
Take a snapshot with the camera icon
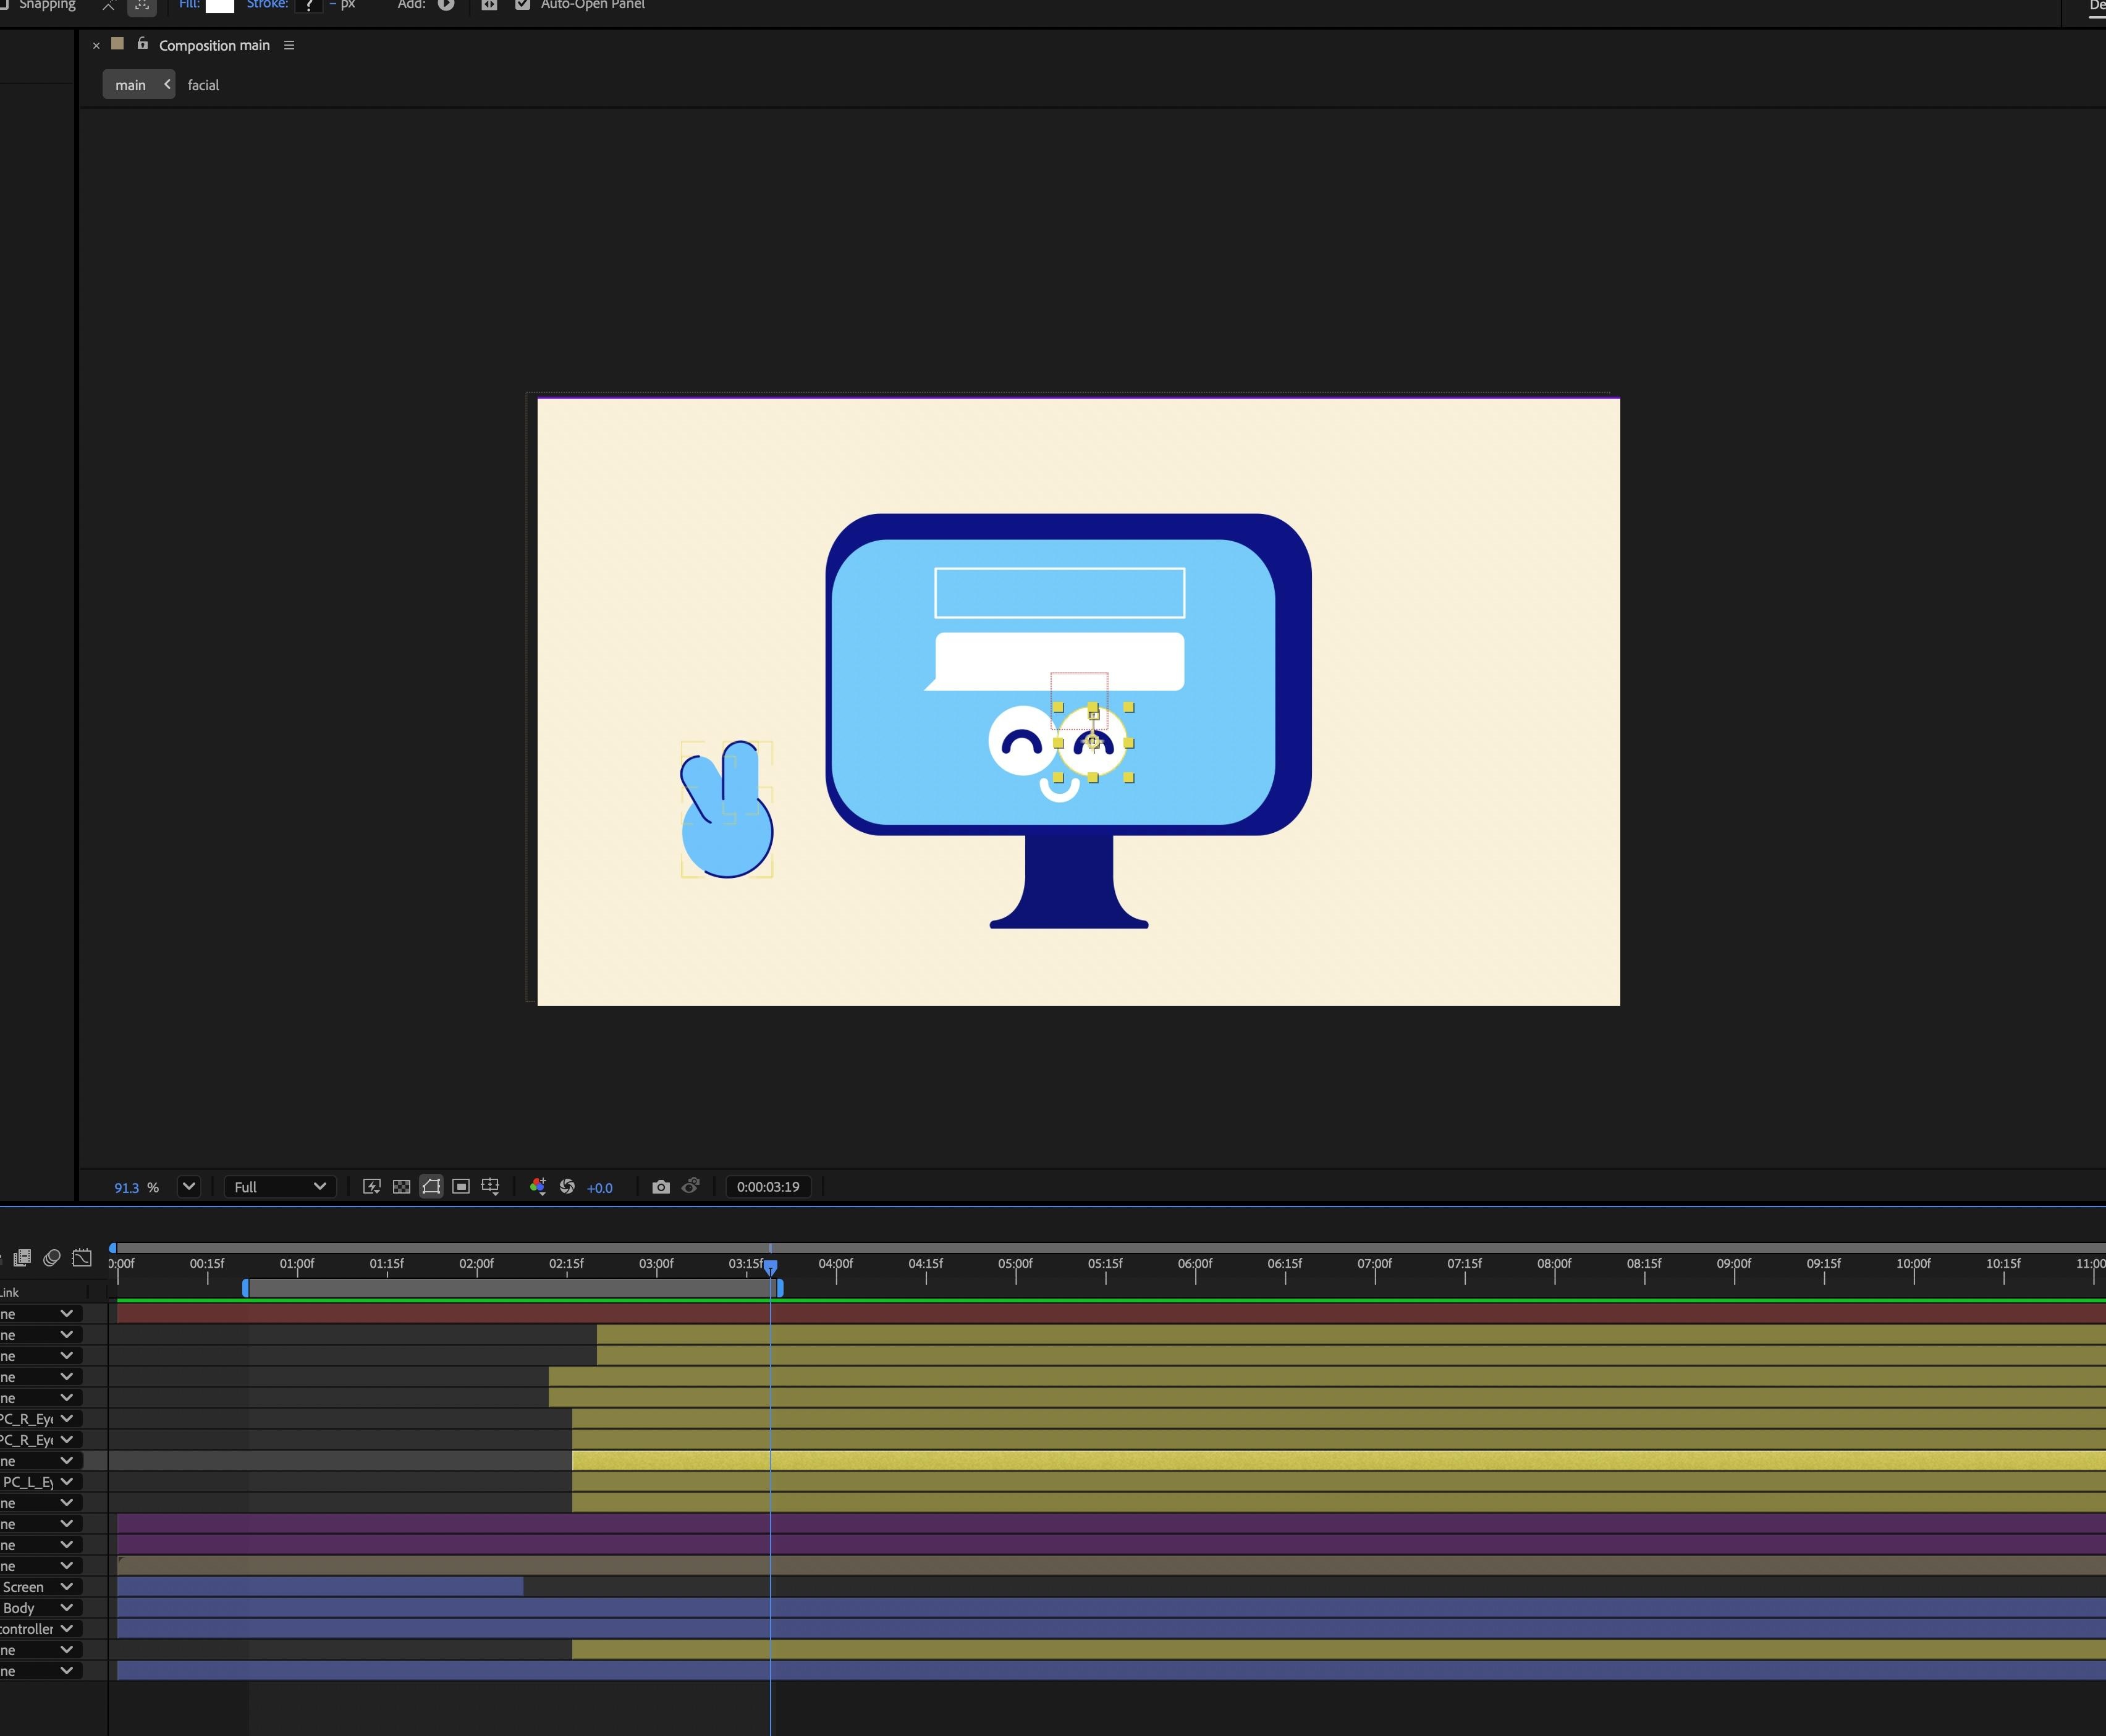coord(661,1186)
